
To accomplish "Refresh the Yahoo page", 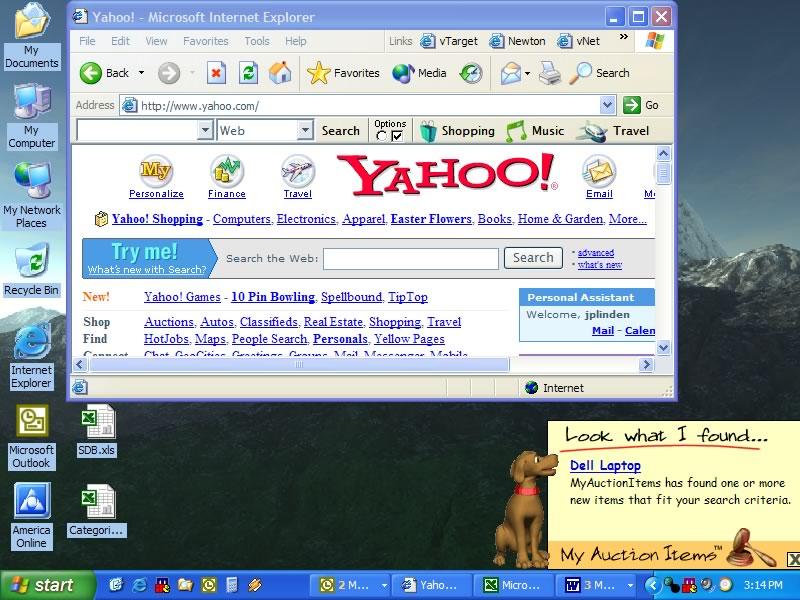I will pos(248,73).
